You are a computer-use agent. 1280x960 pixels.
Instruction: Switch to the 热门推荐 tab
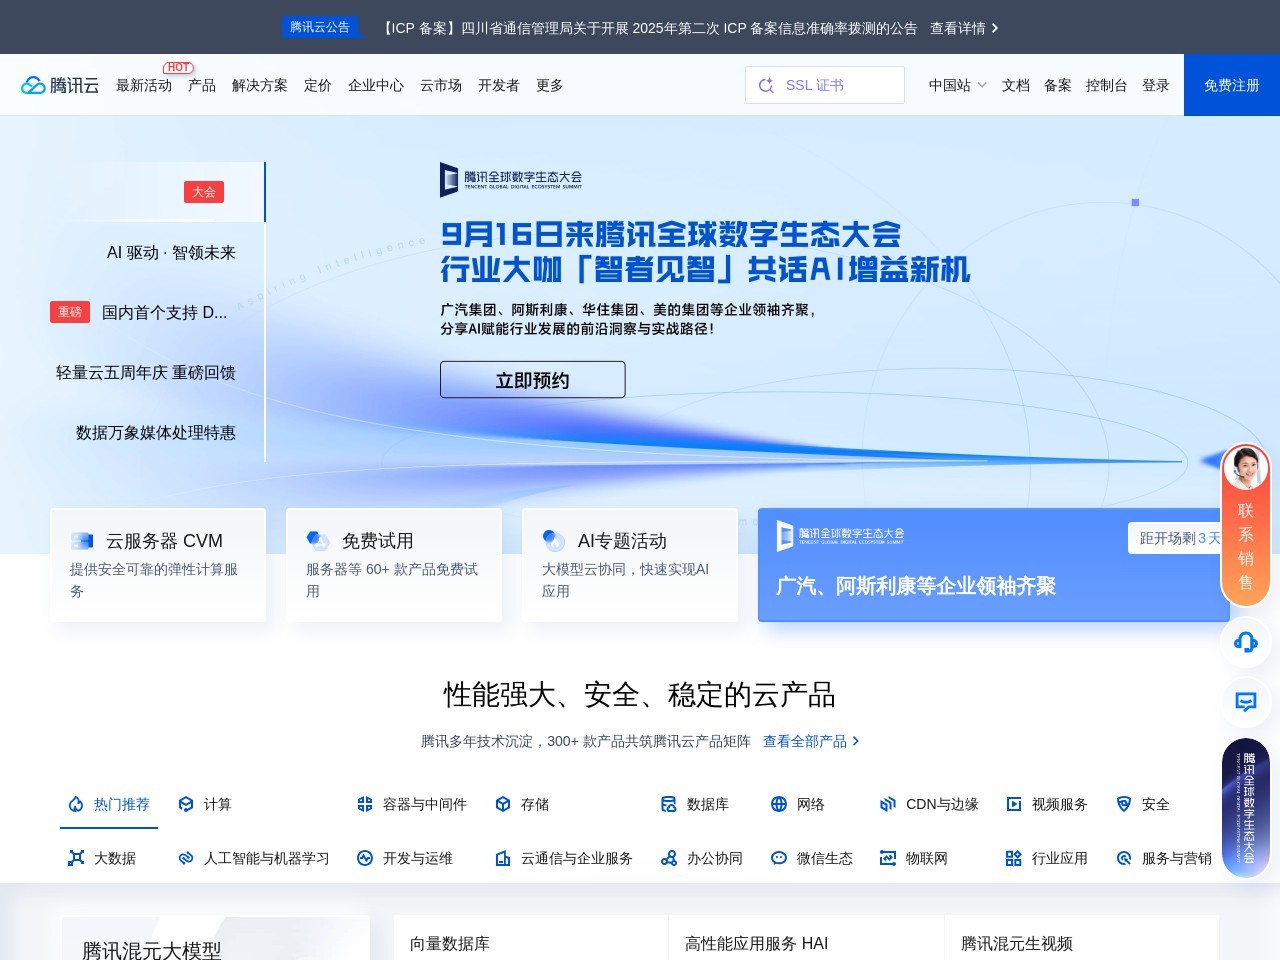[109, 804]
